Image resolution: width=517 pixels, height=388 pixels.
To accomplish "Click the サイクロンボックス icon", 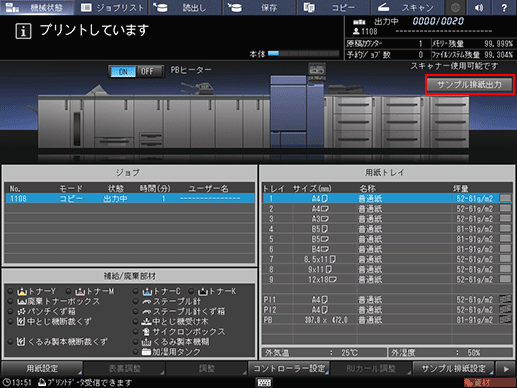I will 146,332.
